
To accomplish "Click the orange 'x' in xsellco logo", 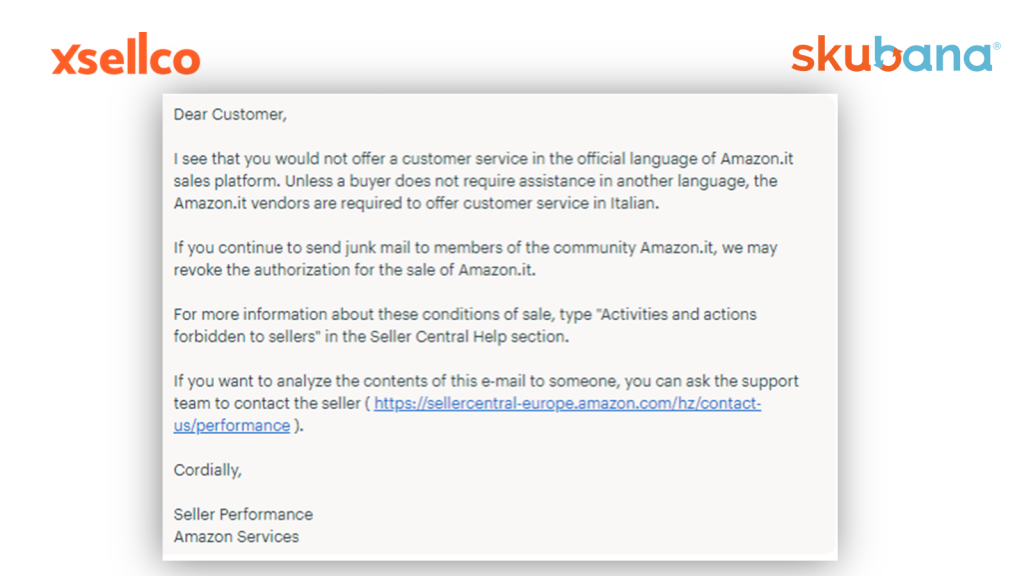I will pyautogui.click(x=65, y=59).
